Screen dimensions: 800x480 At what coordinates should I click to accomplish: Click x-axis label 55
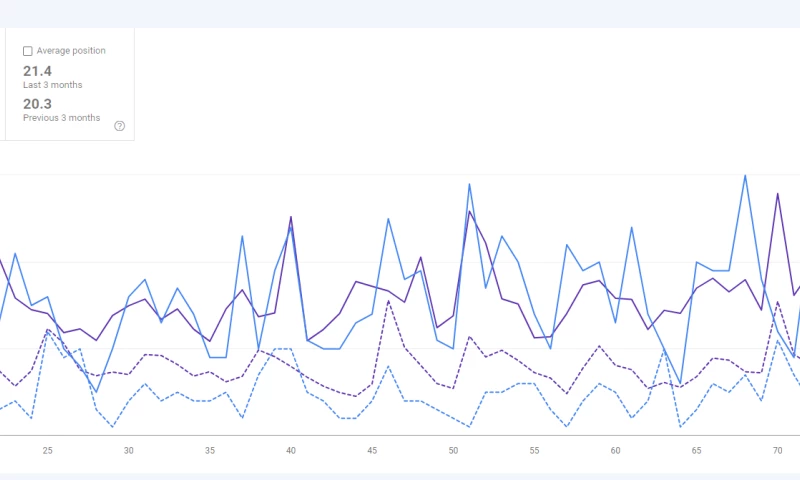pos(534,451)
